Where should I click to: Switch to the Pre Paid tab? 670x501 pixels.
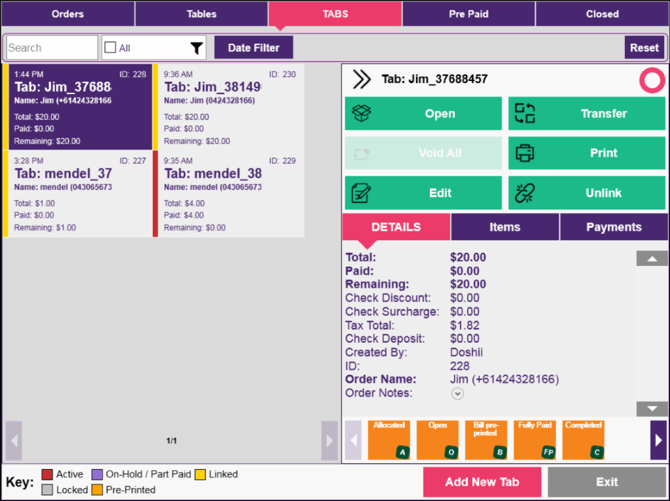468,14
